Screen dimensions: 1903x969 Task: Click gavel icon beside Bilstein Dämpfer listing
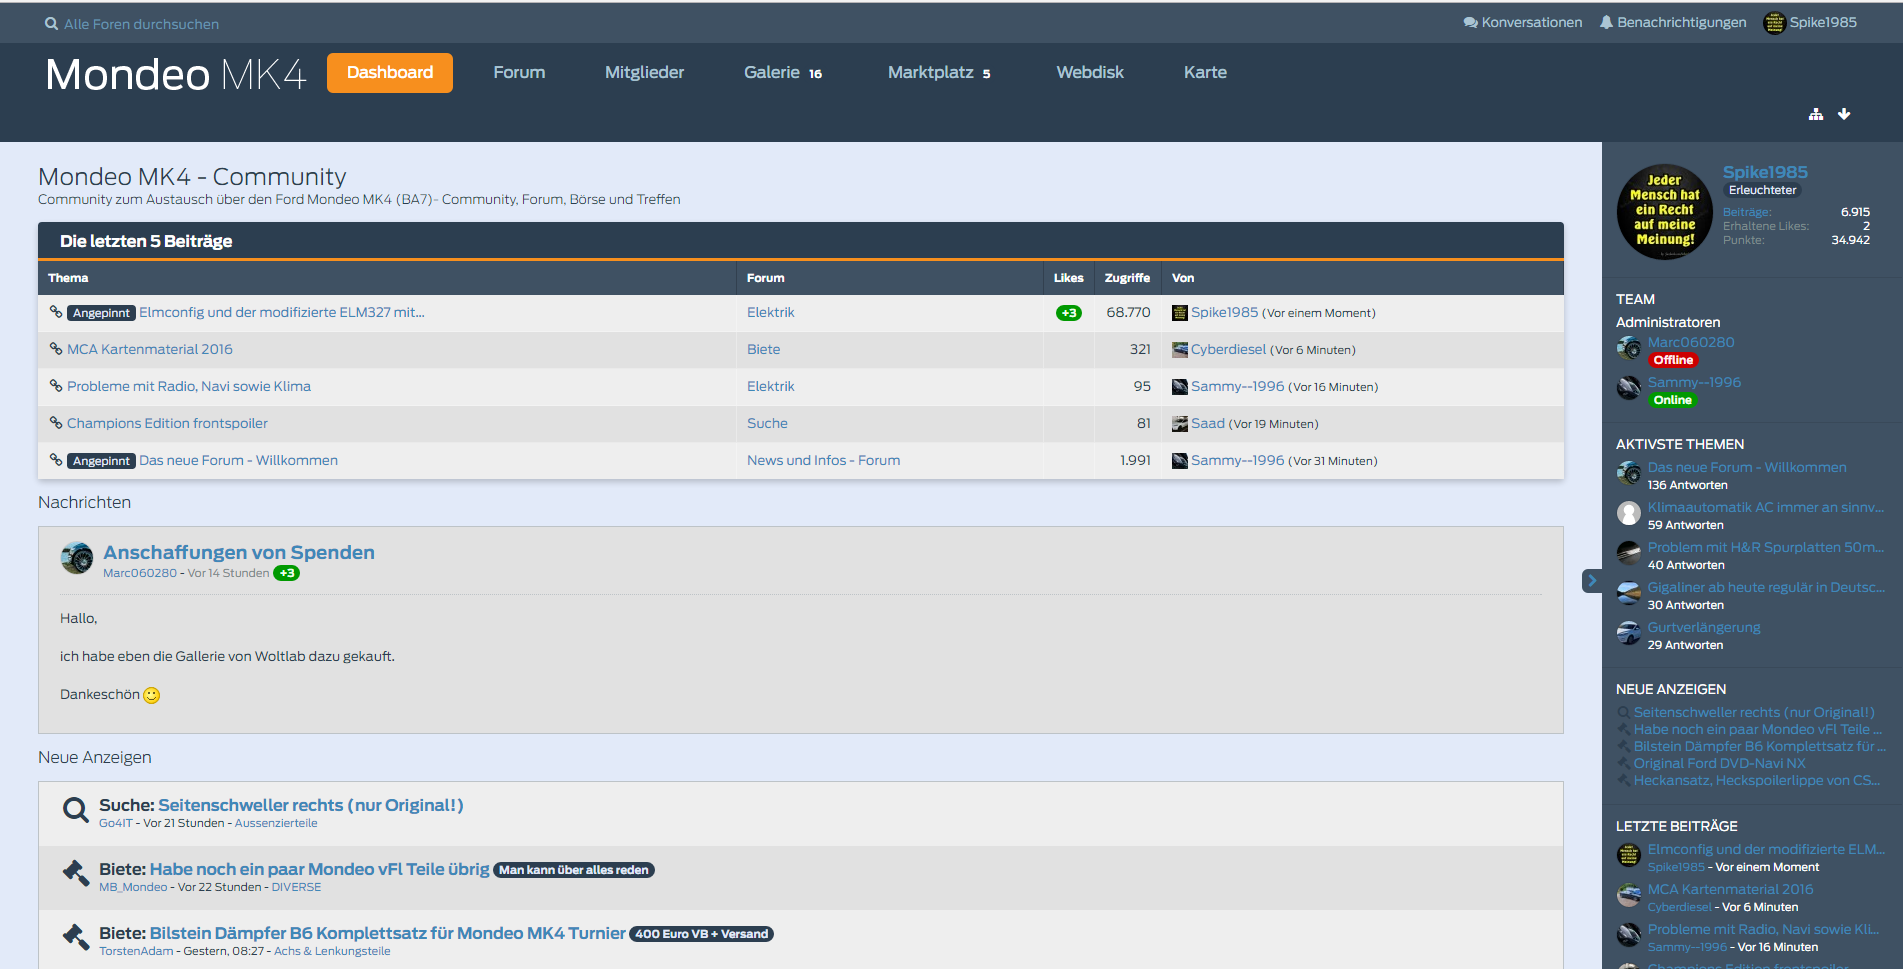[x=75, y=937]
